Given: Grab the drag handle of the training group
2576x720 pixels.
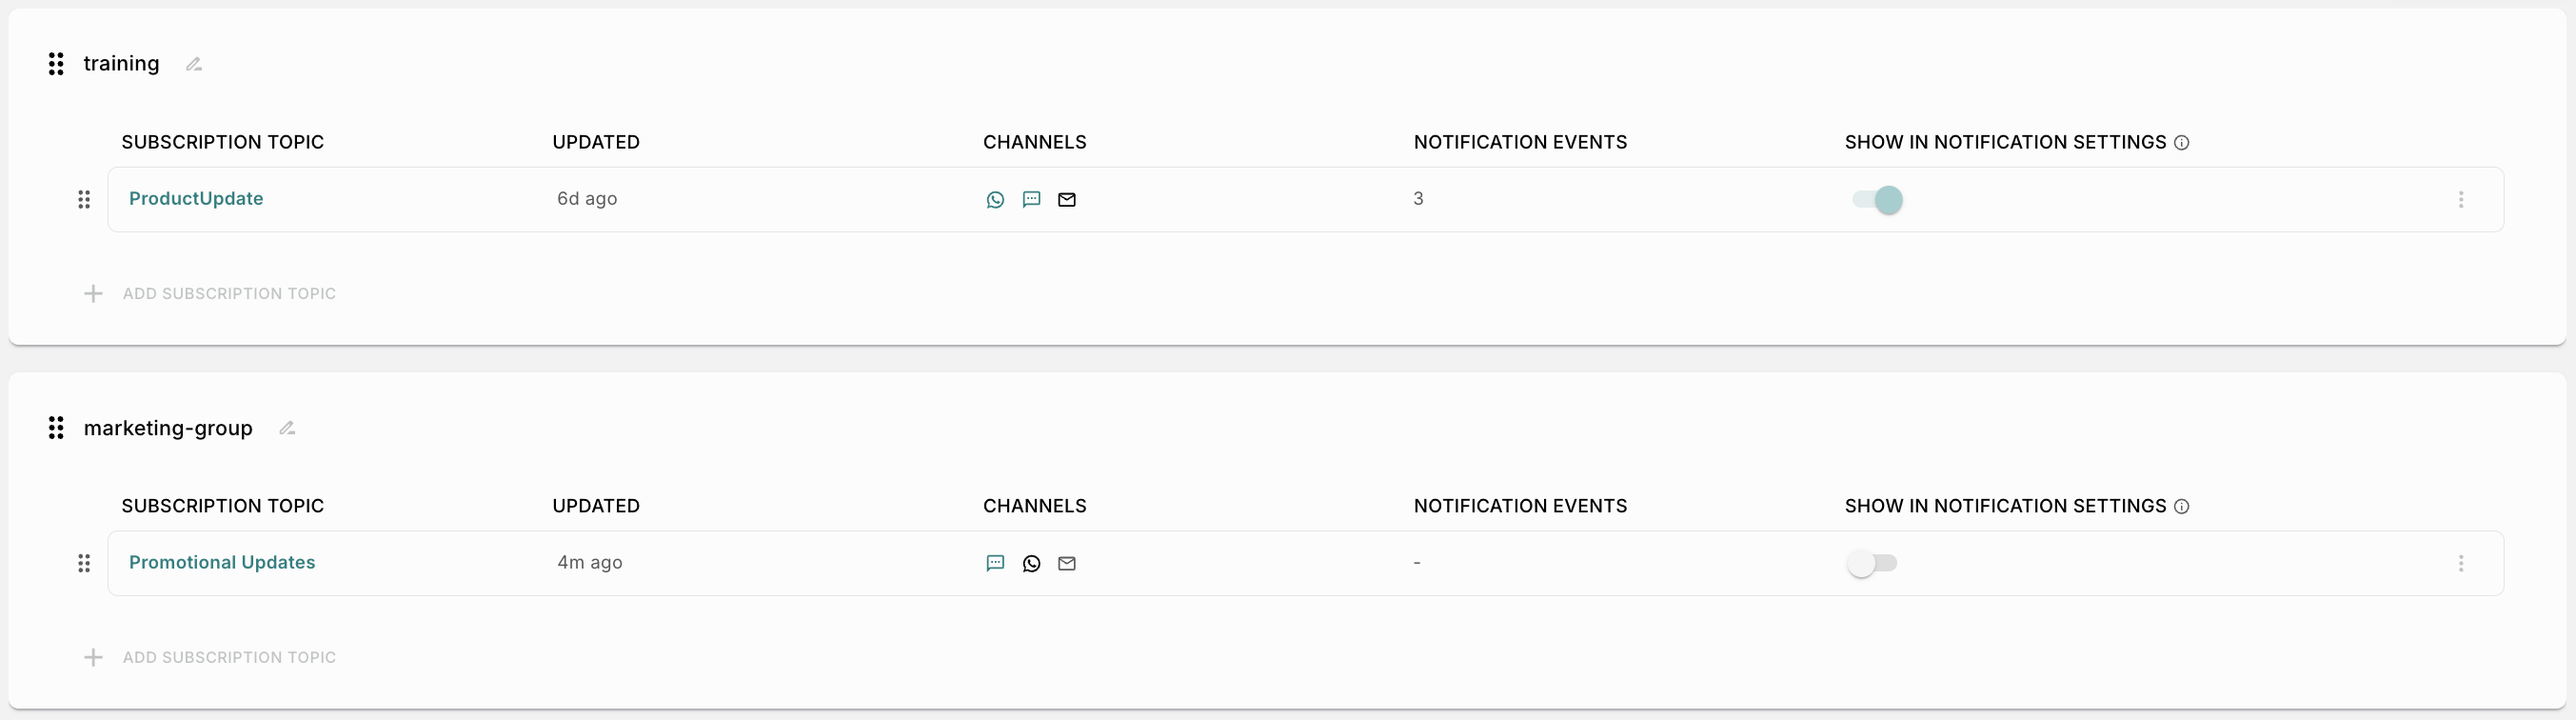Looking at the screenshot, I should tap(56, 64).
